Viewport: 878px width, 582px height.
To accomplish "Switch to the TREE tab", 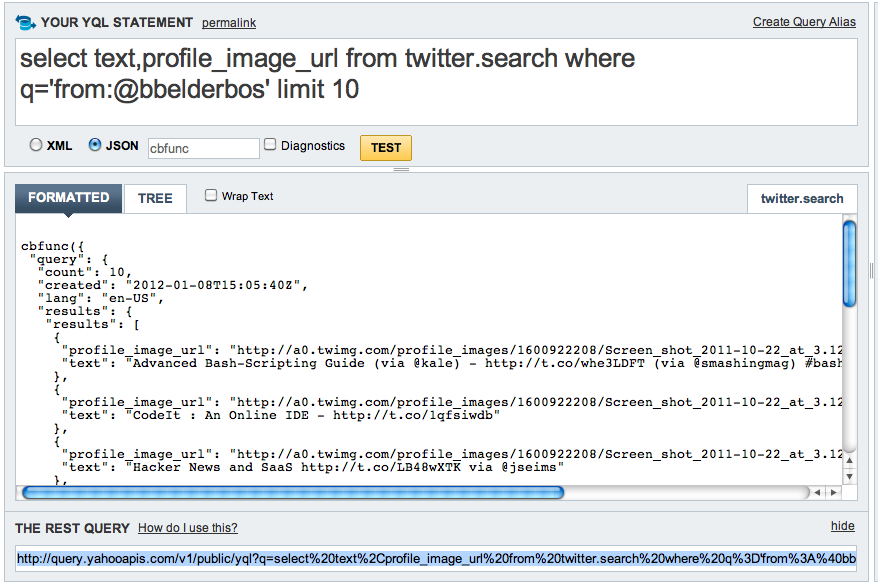I will (155, 198).
